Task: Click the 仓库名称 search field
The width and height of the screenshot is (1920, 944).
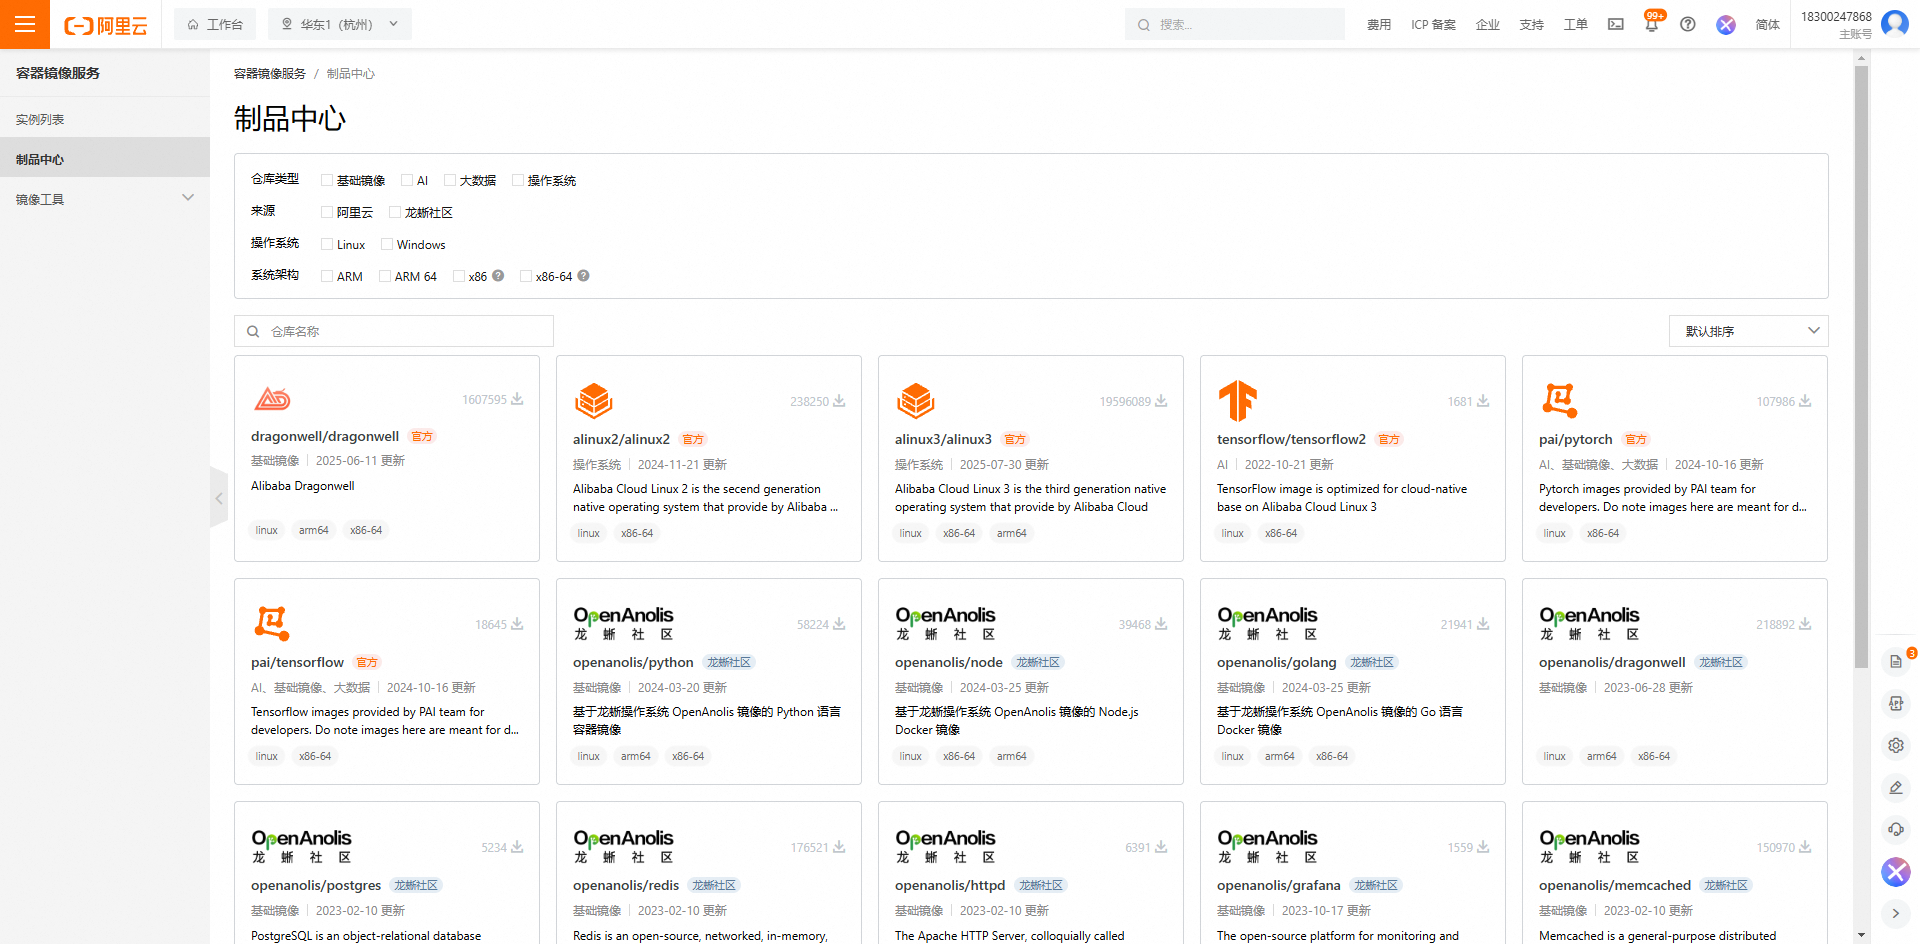Action: tap(394, 331)
